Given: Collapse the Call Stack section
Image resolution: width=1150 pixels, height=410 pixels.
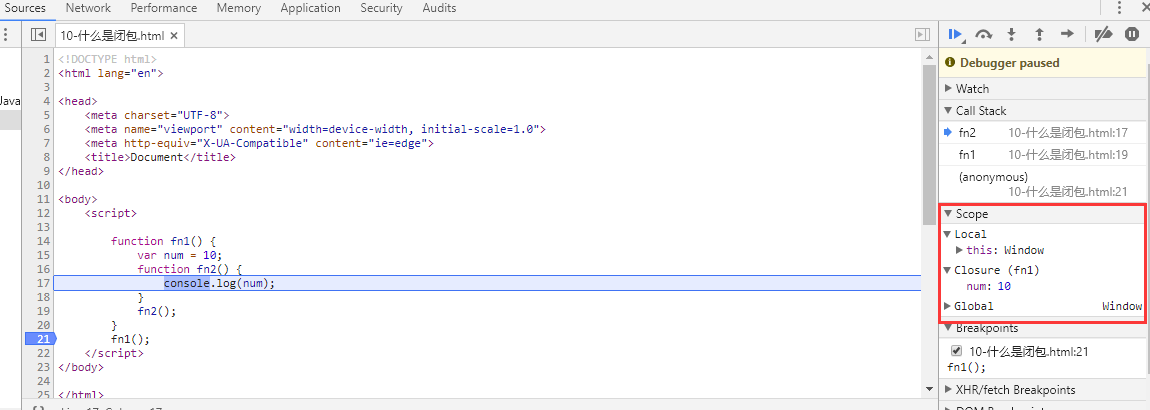Looking at the screenshot, I should [948, 111].
